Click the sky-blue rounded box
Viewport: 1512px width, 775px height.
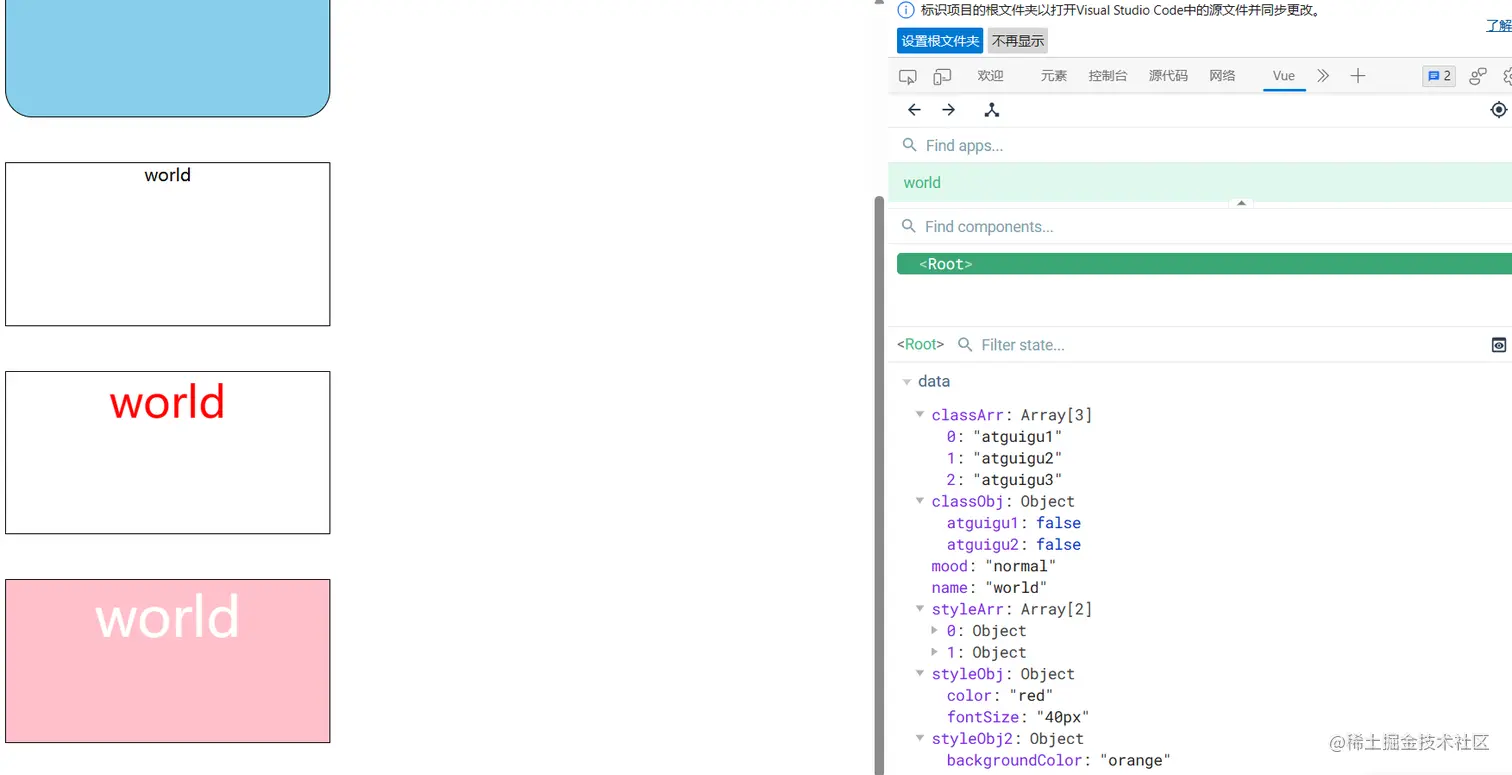[x=168, y=58]
